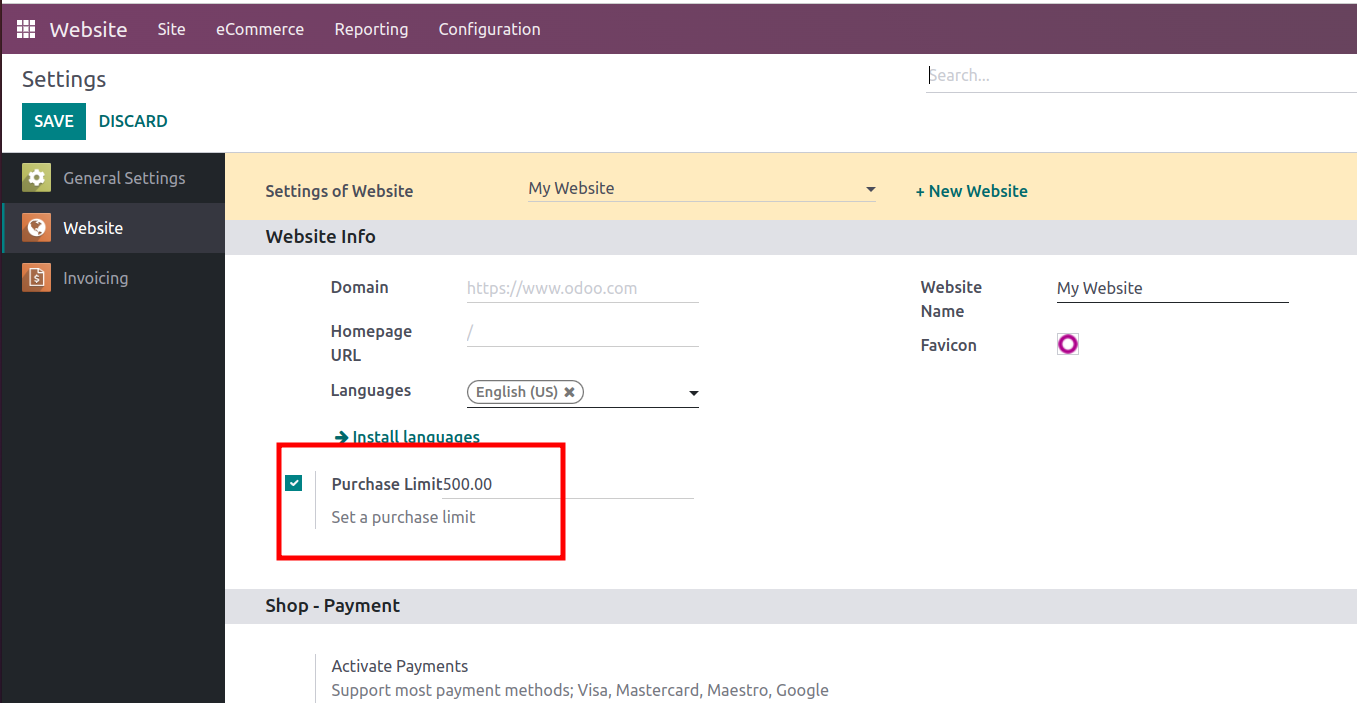Uncheck the Purchase Limit checkbox

[x=294, y=484]
